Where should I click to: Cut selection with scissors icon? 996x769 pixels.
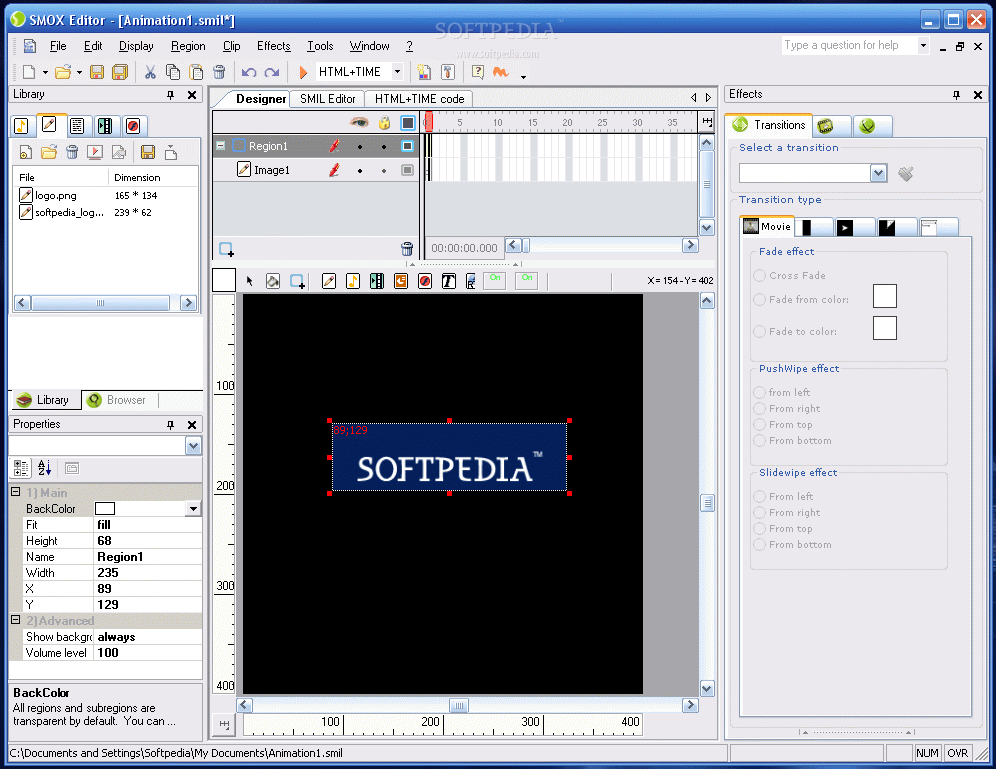[x=150, y=72]
